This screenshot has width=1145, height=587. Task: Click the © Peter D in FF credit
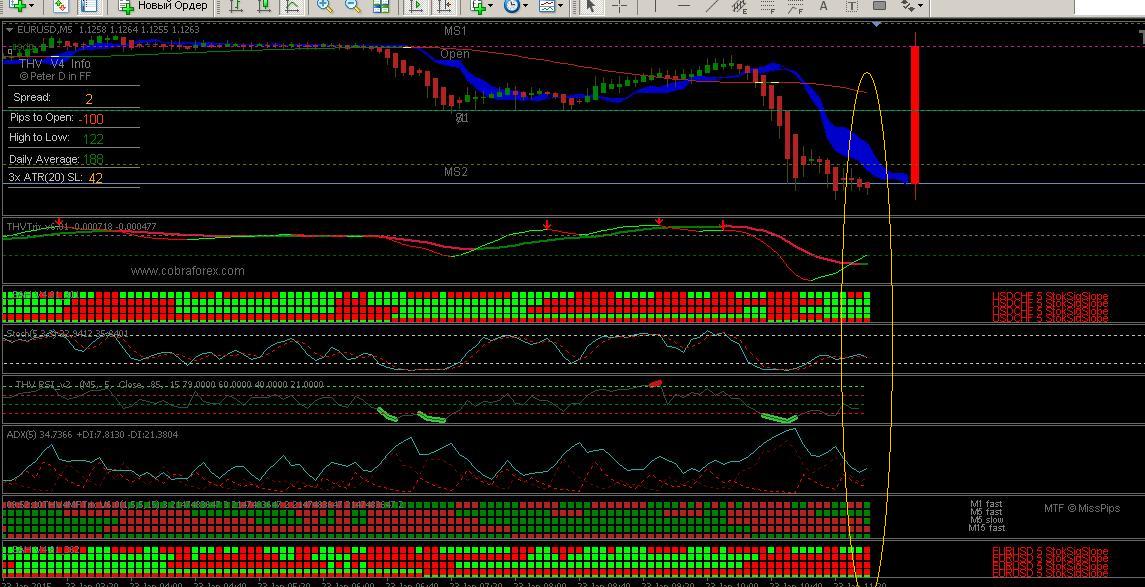55,76
